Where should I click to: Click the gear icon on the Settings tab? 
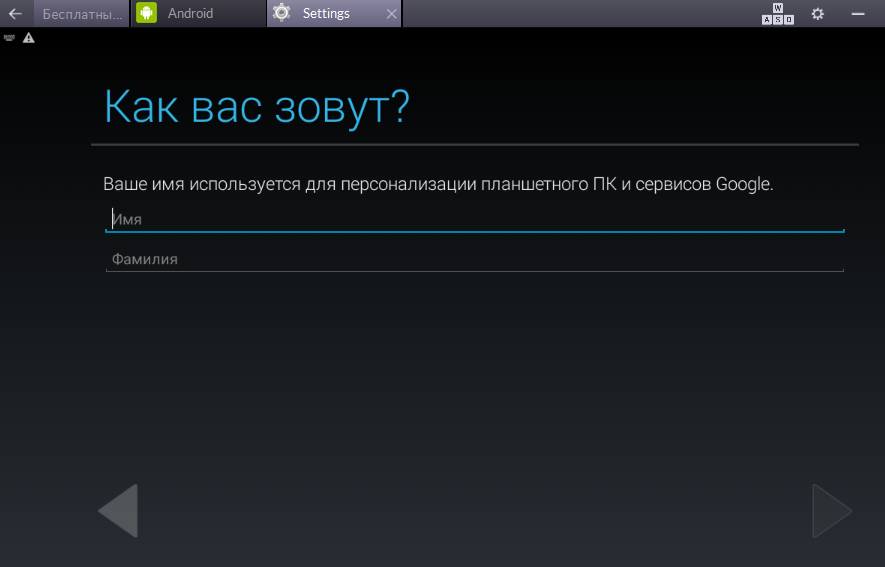click(x=282, y=14)
